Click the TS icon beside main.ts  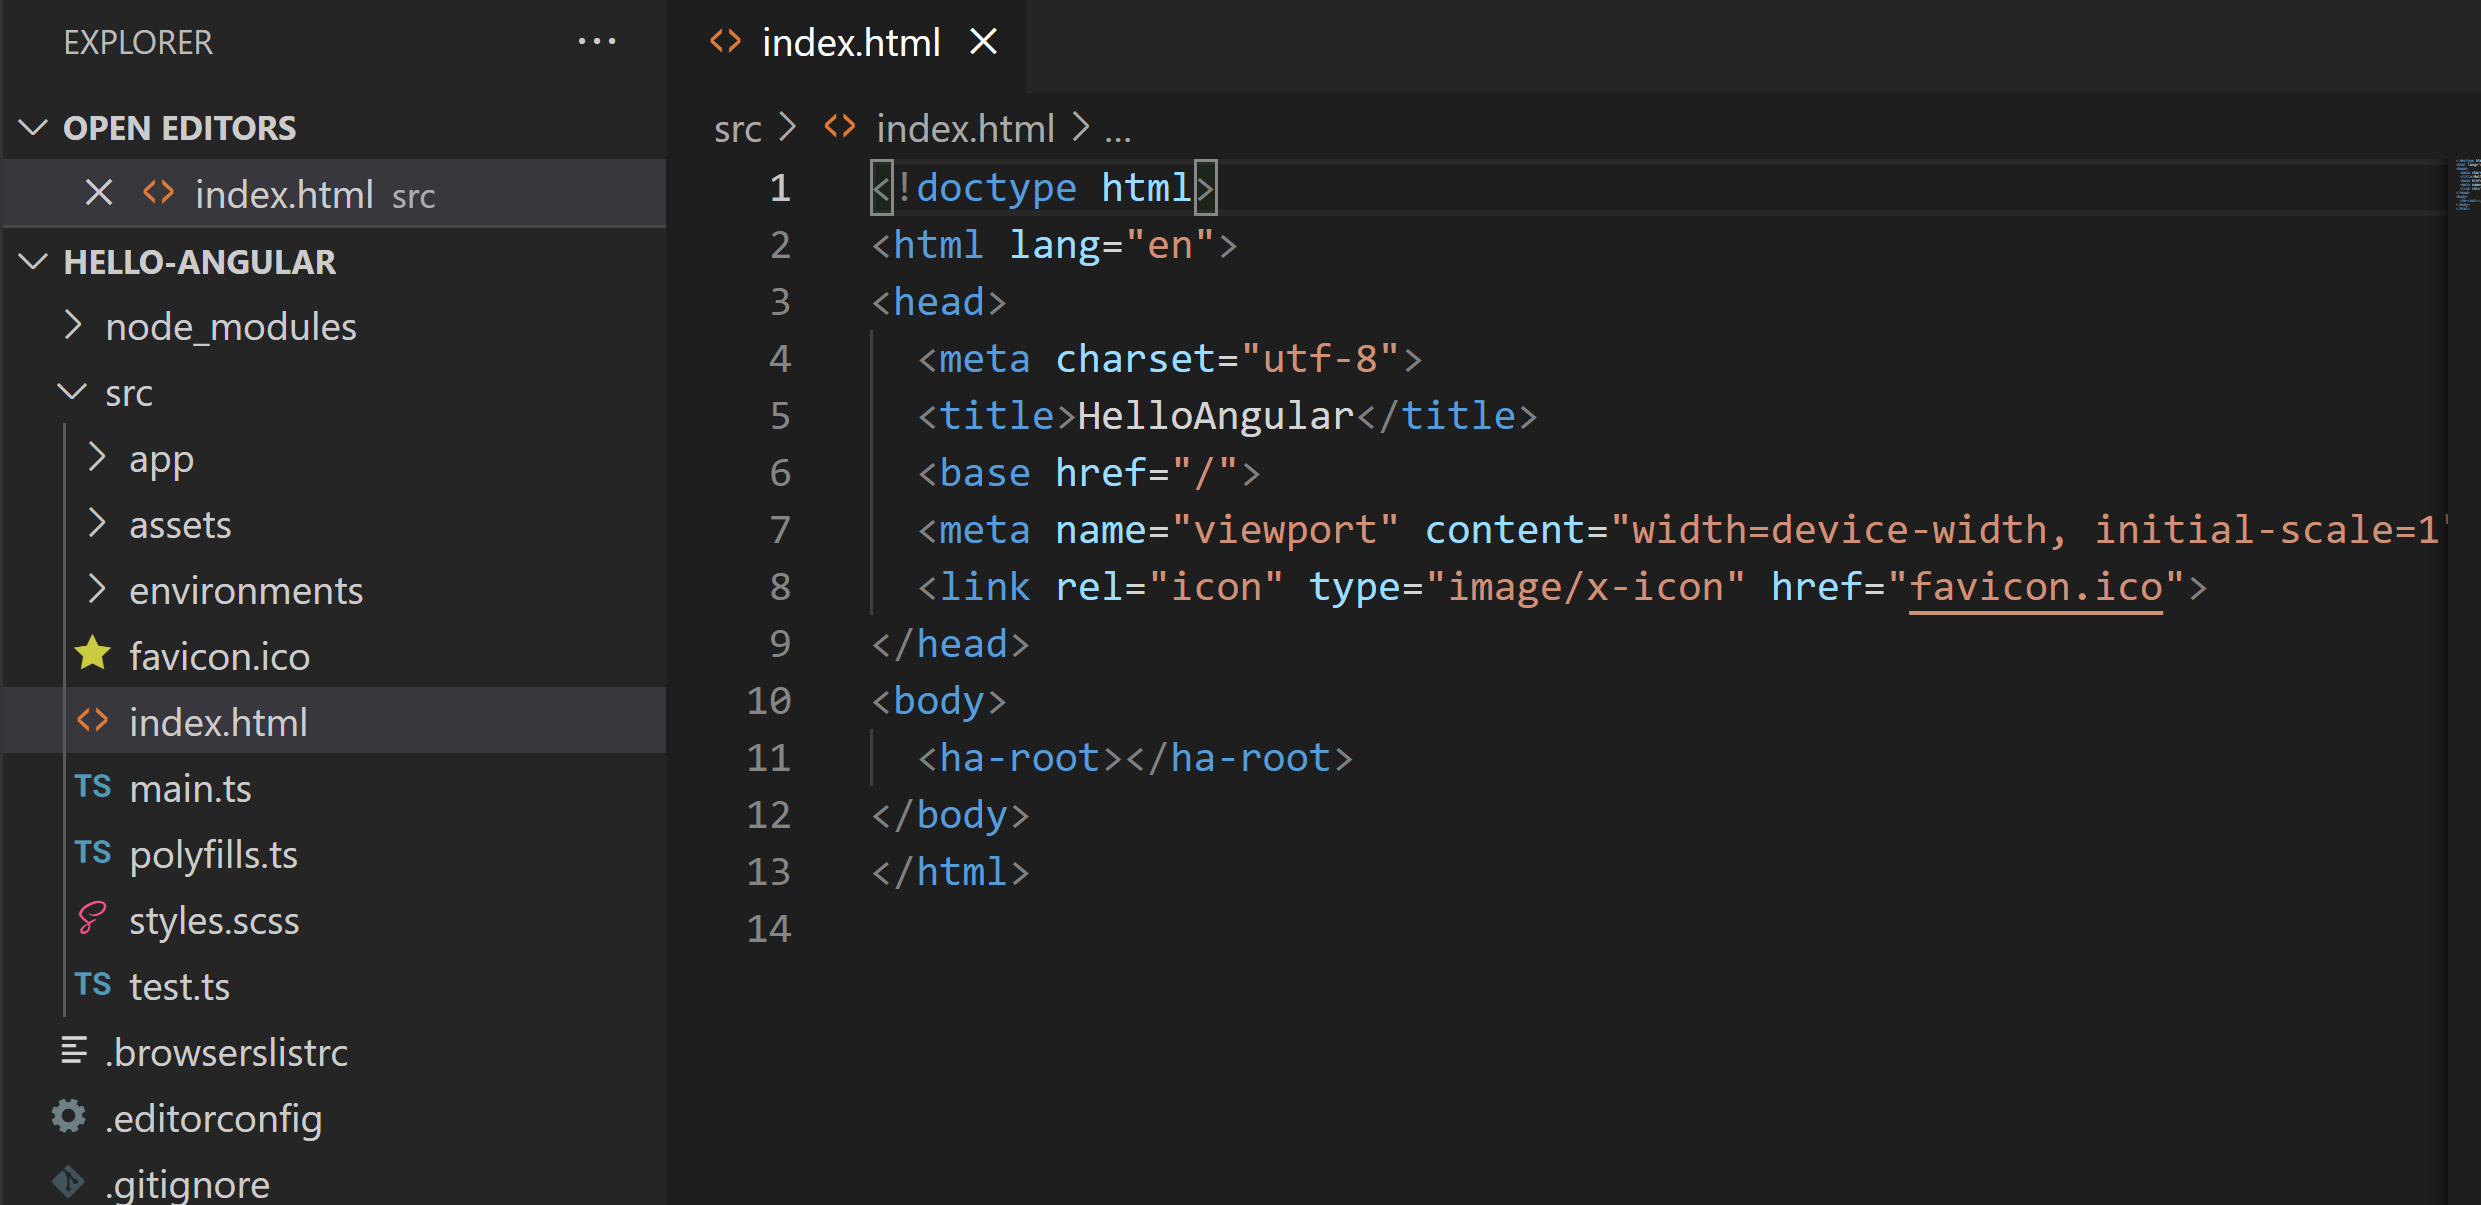(x=93, y=788)
